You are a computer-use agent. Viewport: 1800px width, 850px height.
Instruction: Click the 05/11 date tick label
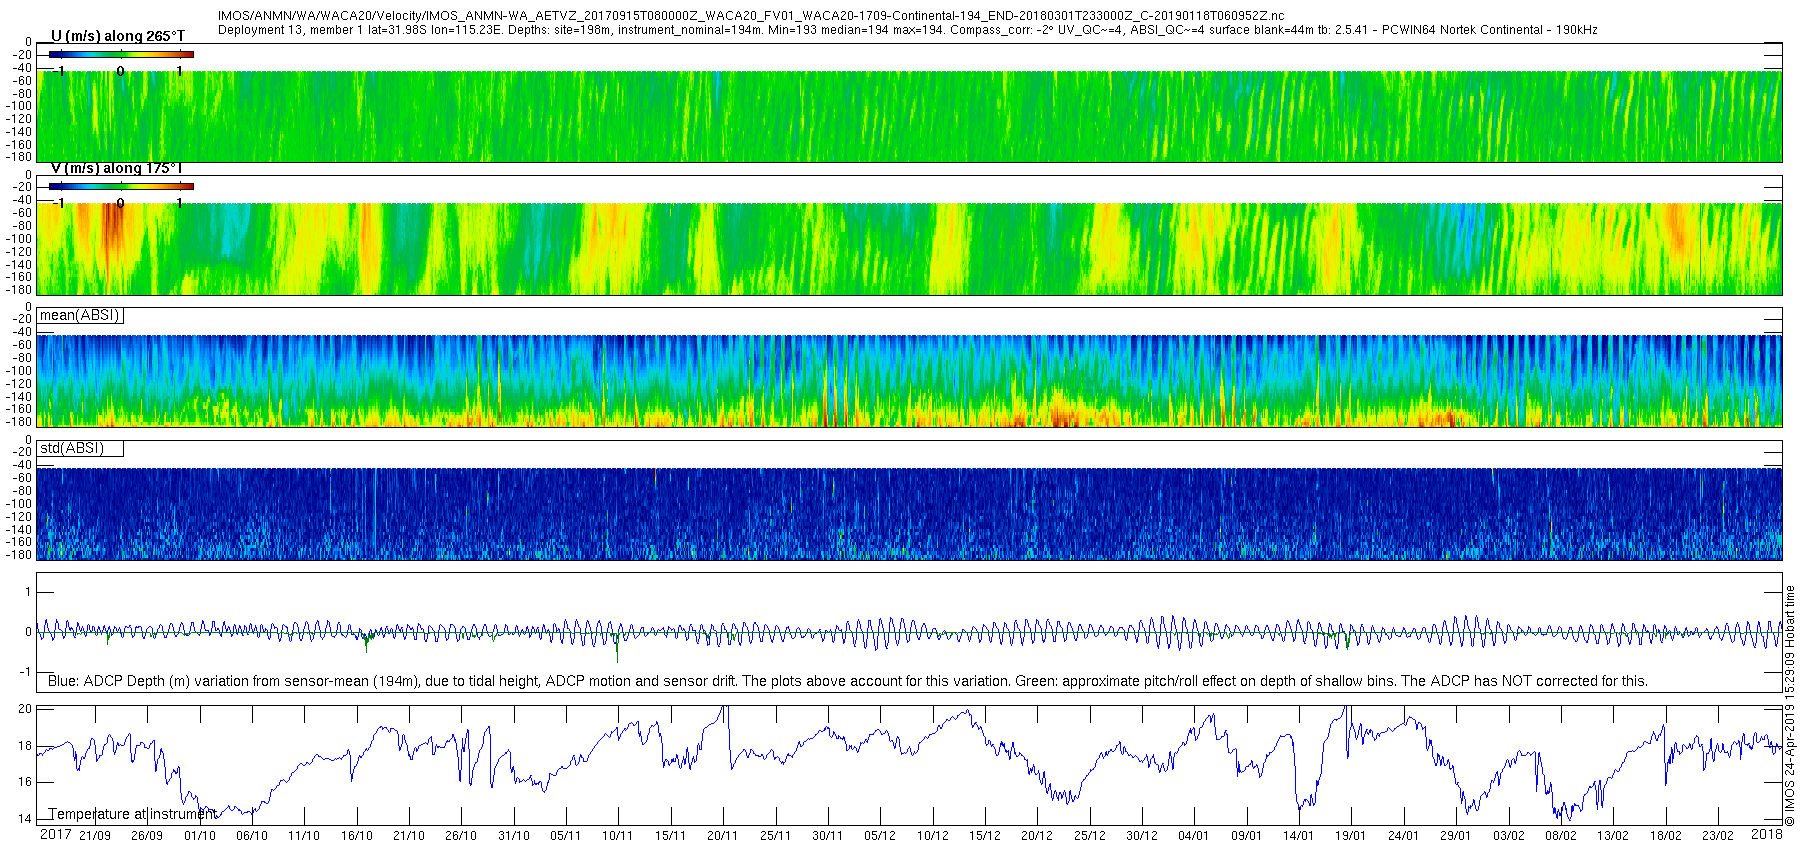(x=566, y=836)
